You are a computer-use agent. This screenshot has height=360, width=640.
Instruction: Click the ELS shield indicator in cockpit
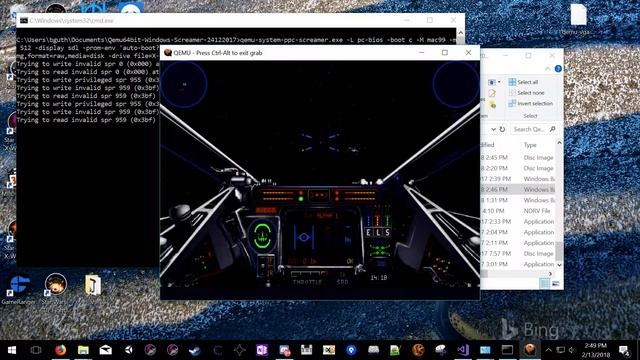click(378, 233)
